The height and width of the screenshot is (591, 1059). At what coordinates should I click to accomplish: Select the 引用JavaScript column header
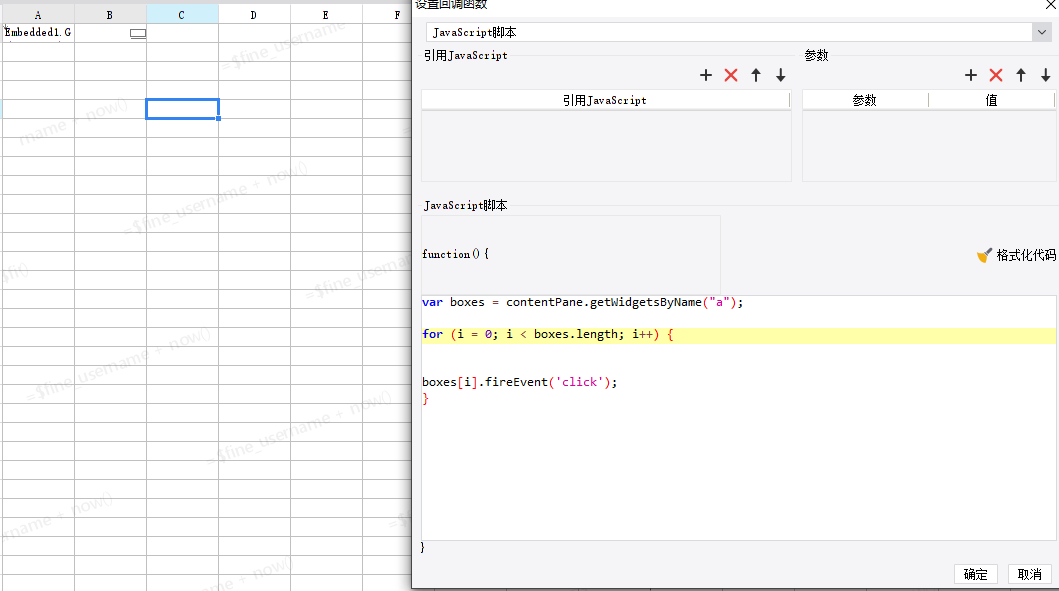pos(605,100)
